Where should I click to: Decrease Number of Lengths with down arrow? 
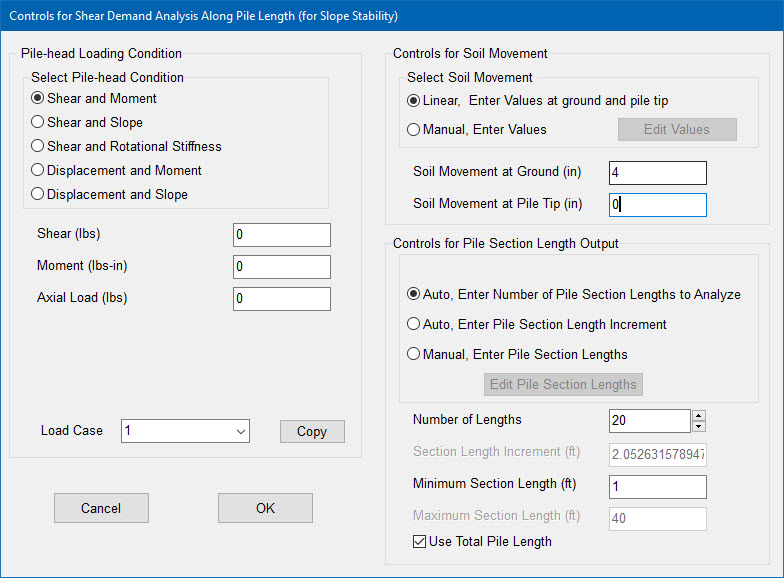click(699, 426)
